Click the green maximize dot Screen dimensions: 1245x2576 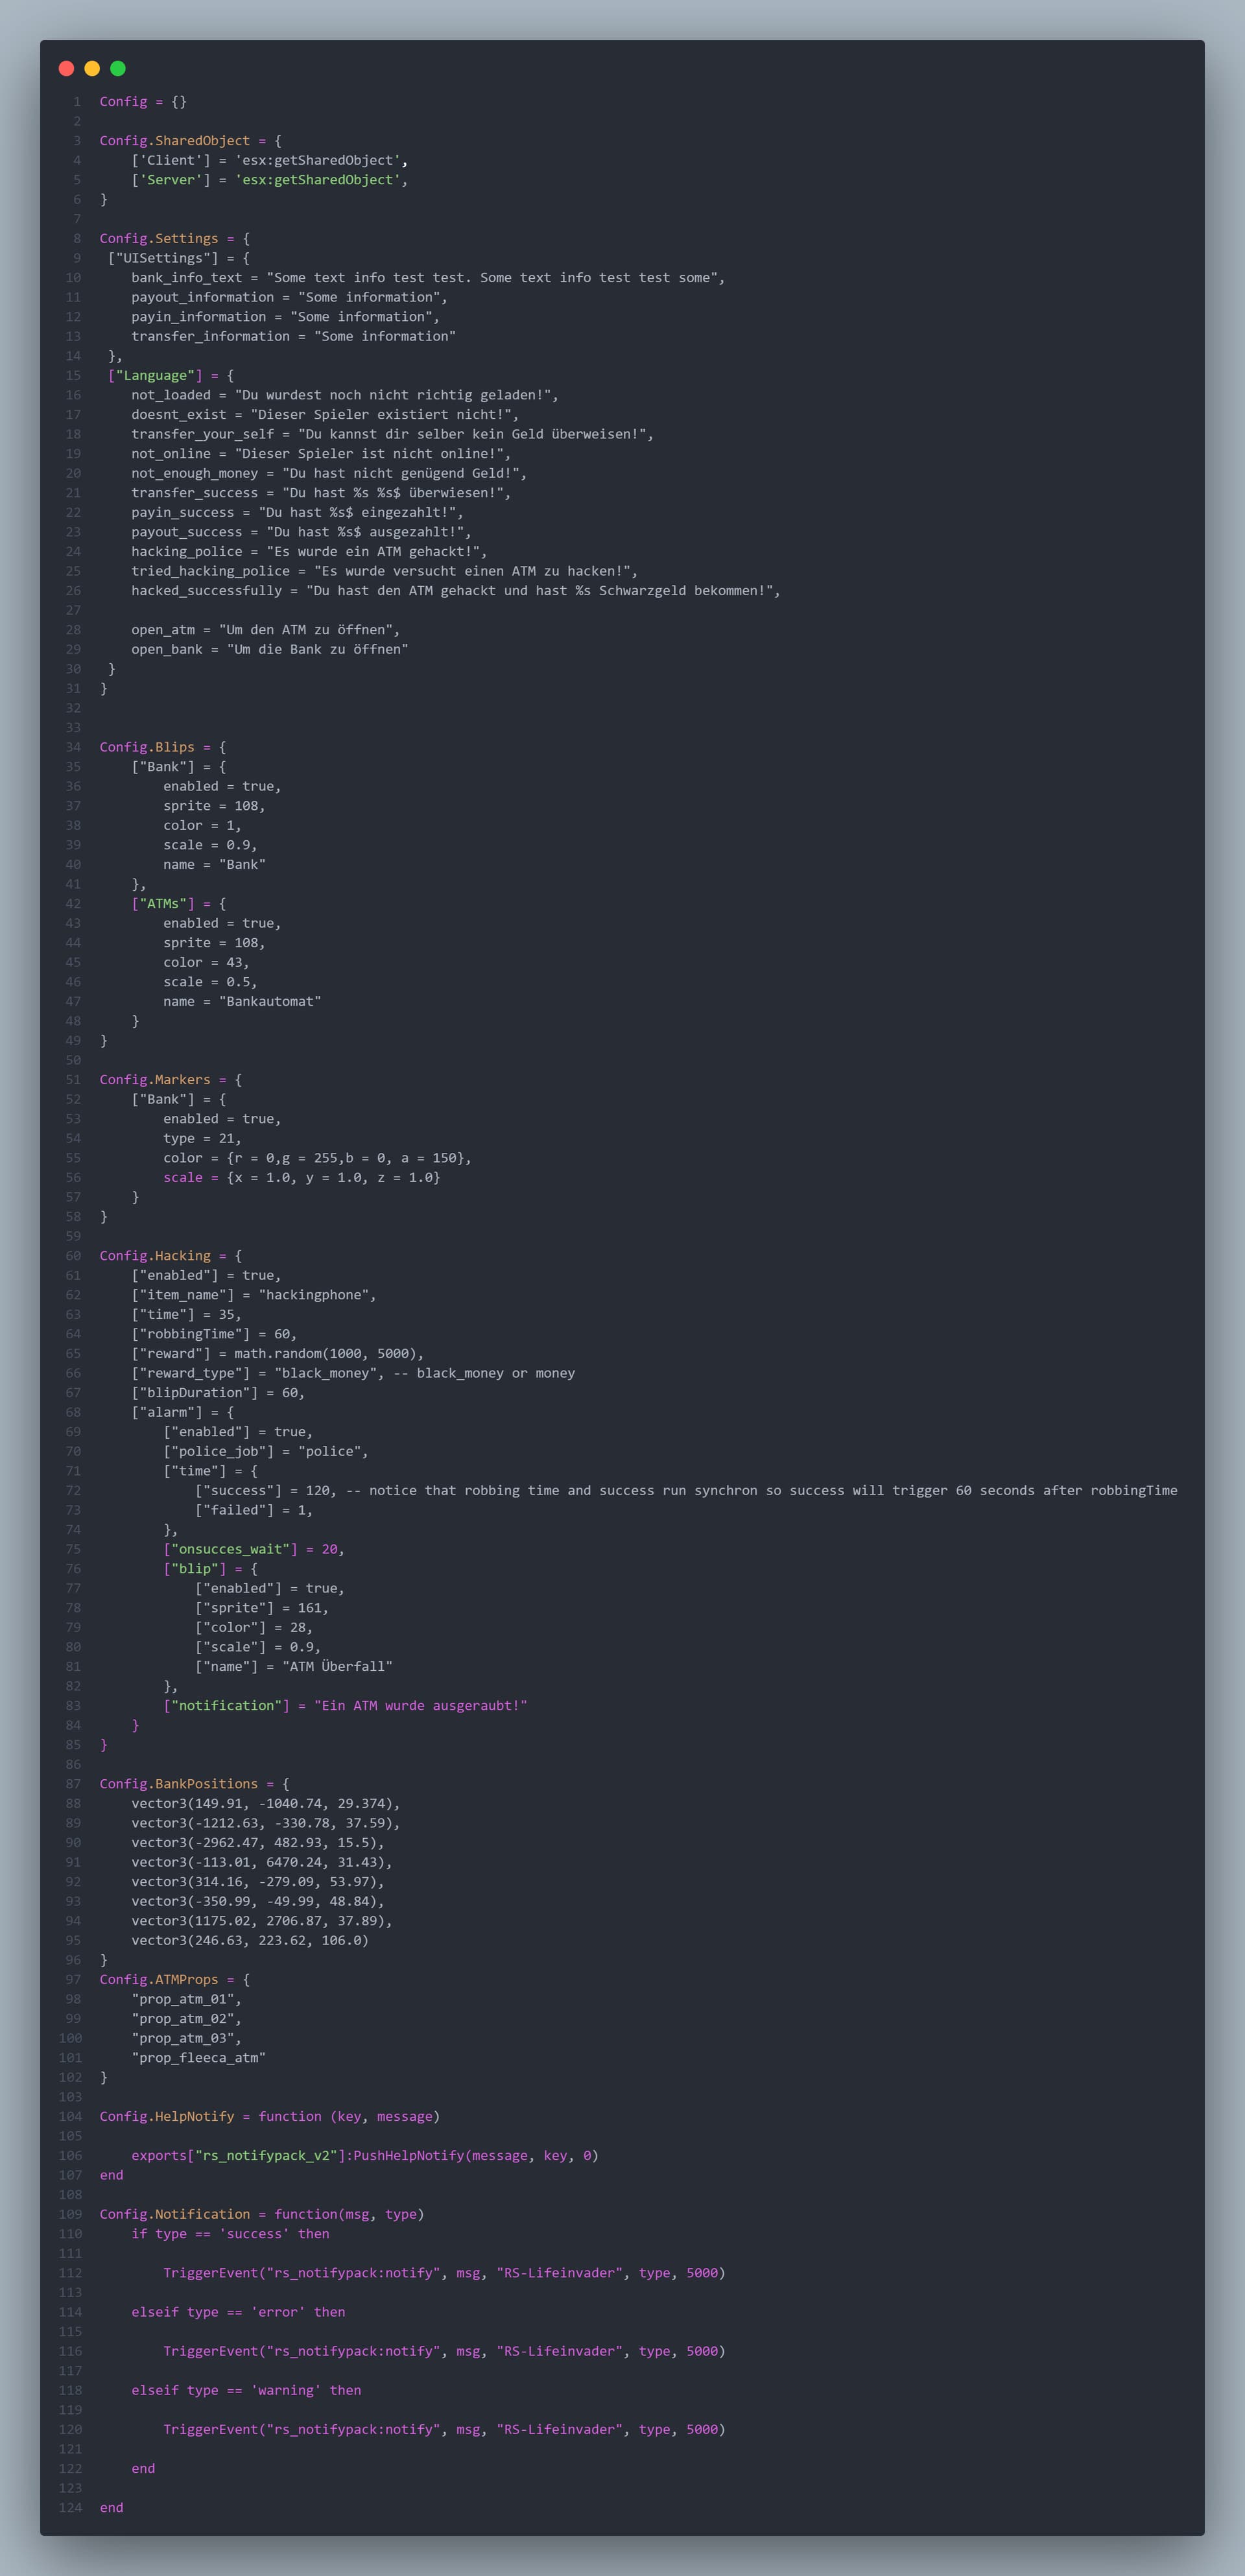coord(118,68)
